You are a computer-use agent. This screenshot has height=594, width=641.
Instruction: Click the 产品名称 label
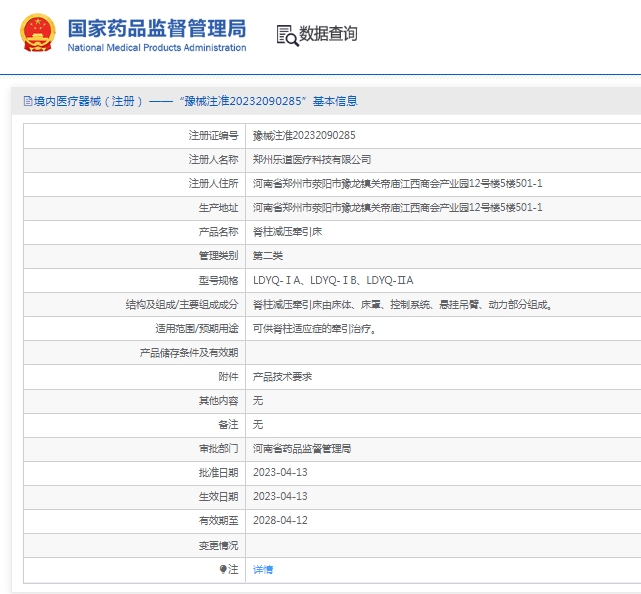pos(218,232)
